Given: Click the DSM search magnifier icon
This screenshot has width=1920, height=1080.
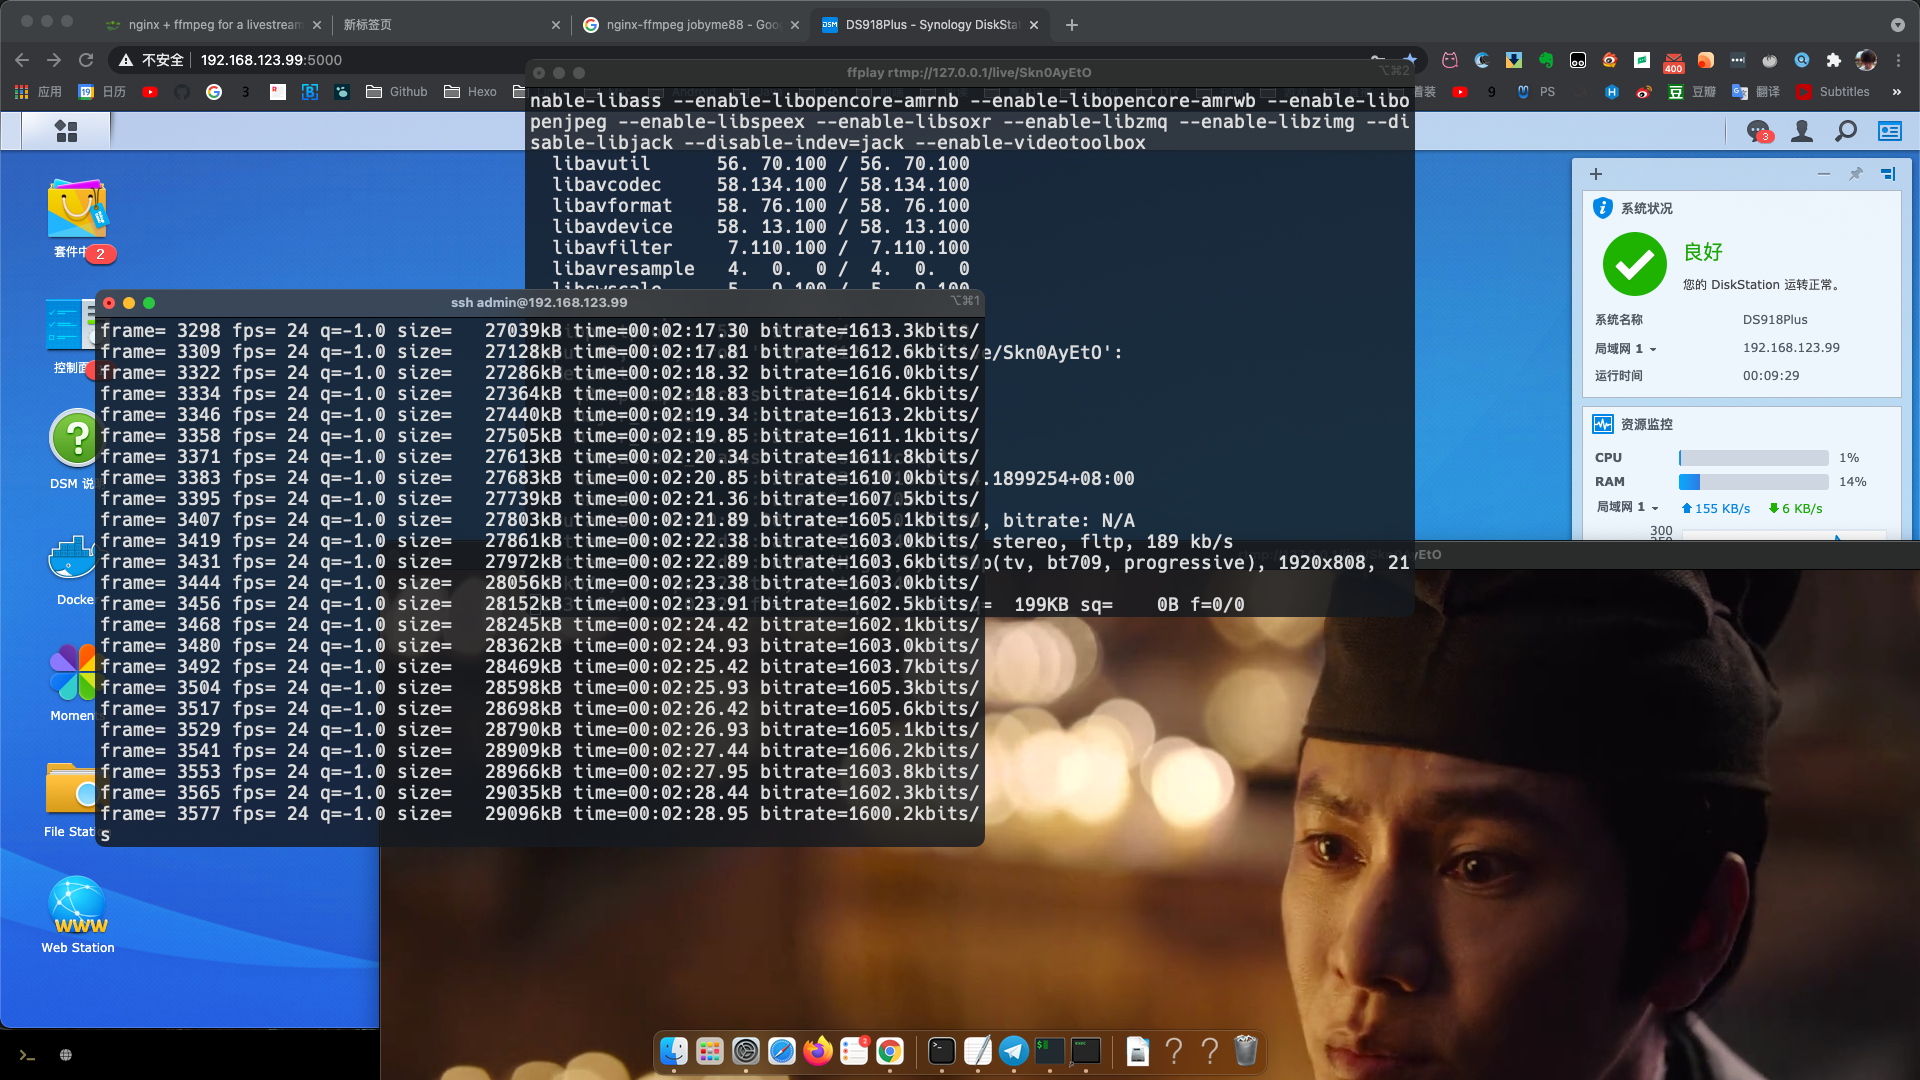Looking at the screenshot, I should (x=1846, y=131).
